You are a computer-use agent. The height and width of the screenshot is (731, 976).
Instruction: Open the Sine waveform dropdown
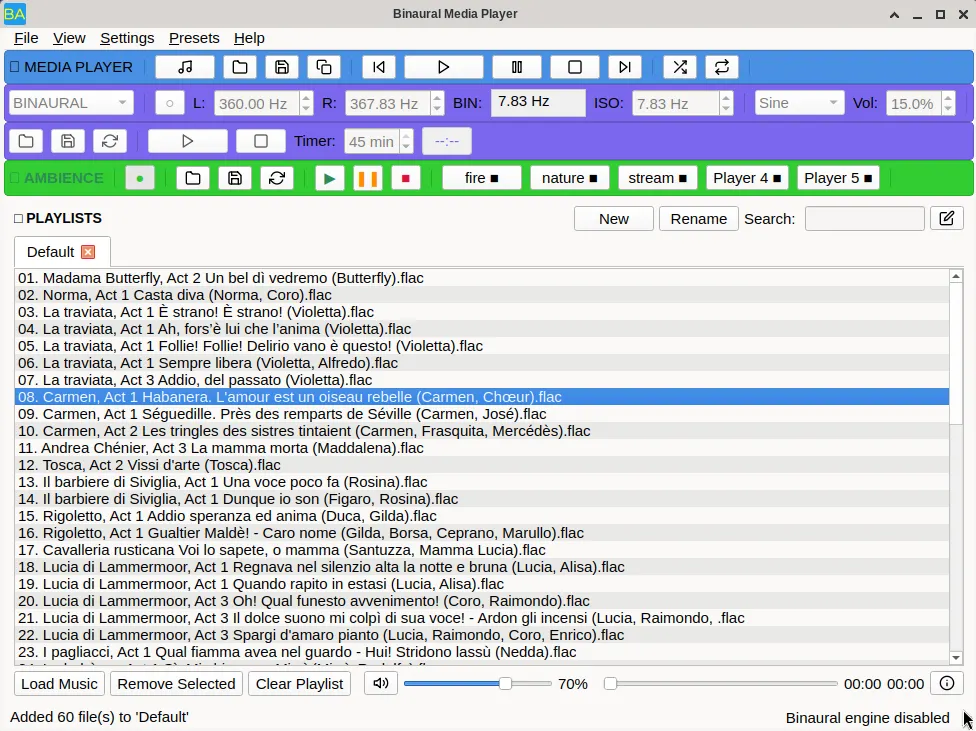(x=799, y=103)
